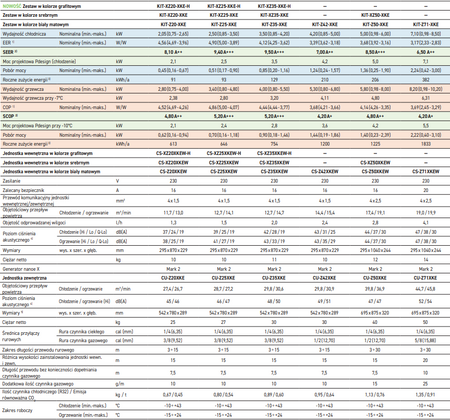
Task: Select the heating annual energy value 1833
Action: click(x=426, y=144)
